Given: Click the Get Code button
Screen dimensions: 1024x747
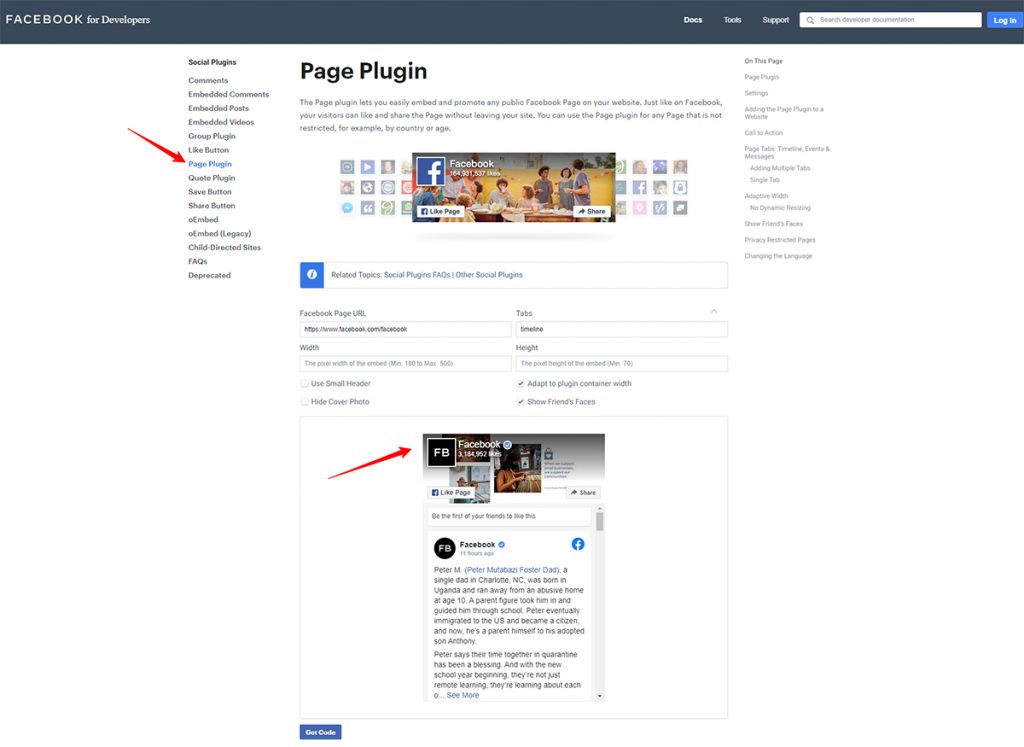Looking at the screenshot, I should click(320, 732).
